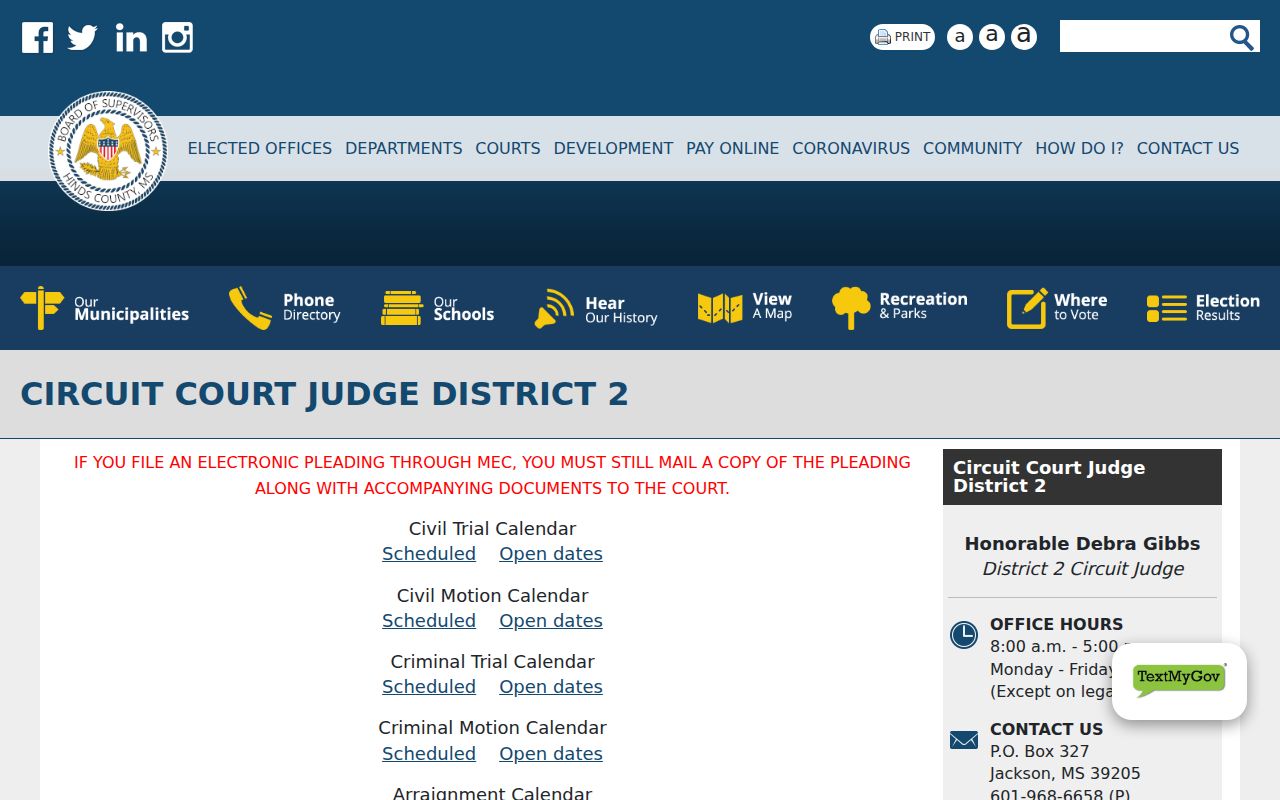
Task: Select the medium font size button
Action: click(x=991, y=37)
